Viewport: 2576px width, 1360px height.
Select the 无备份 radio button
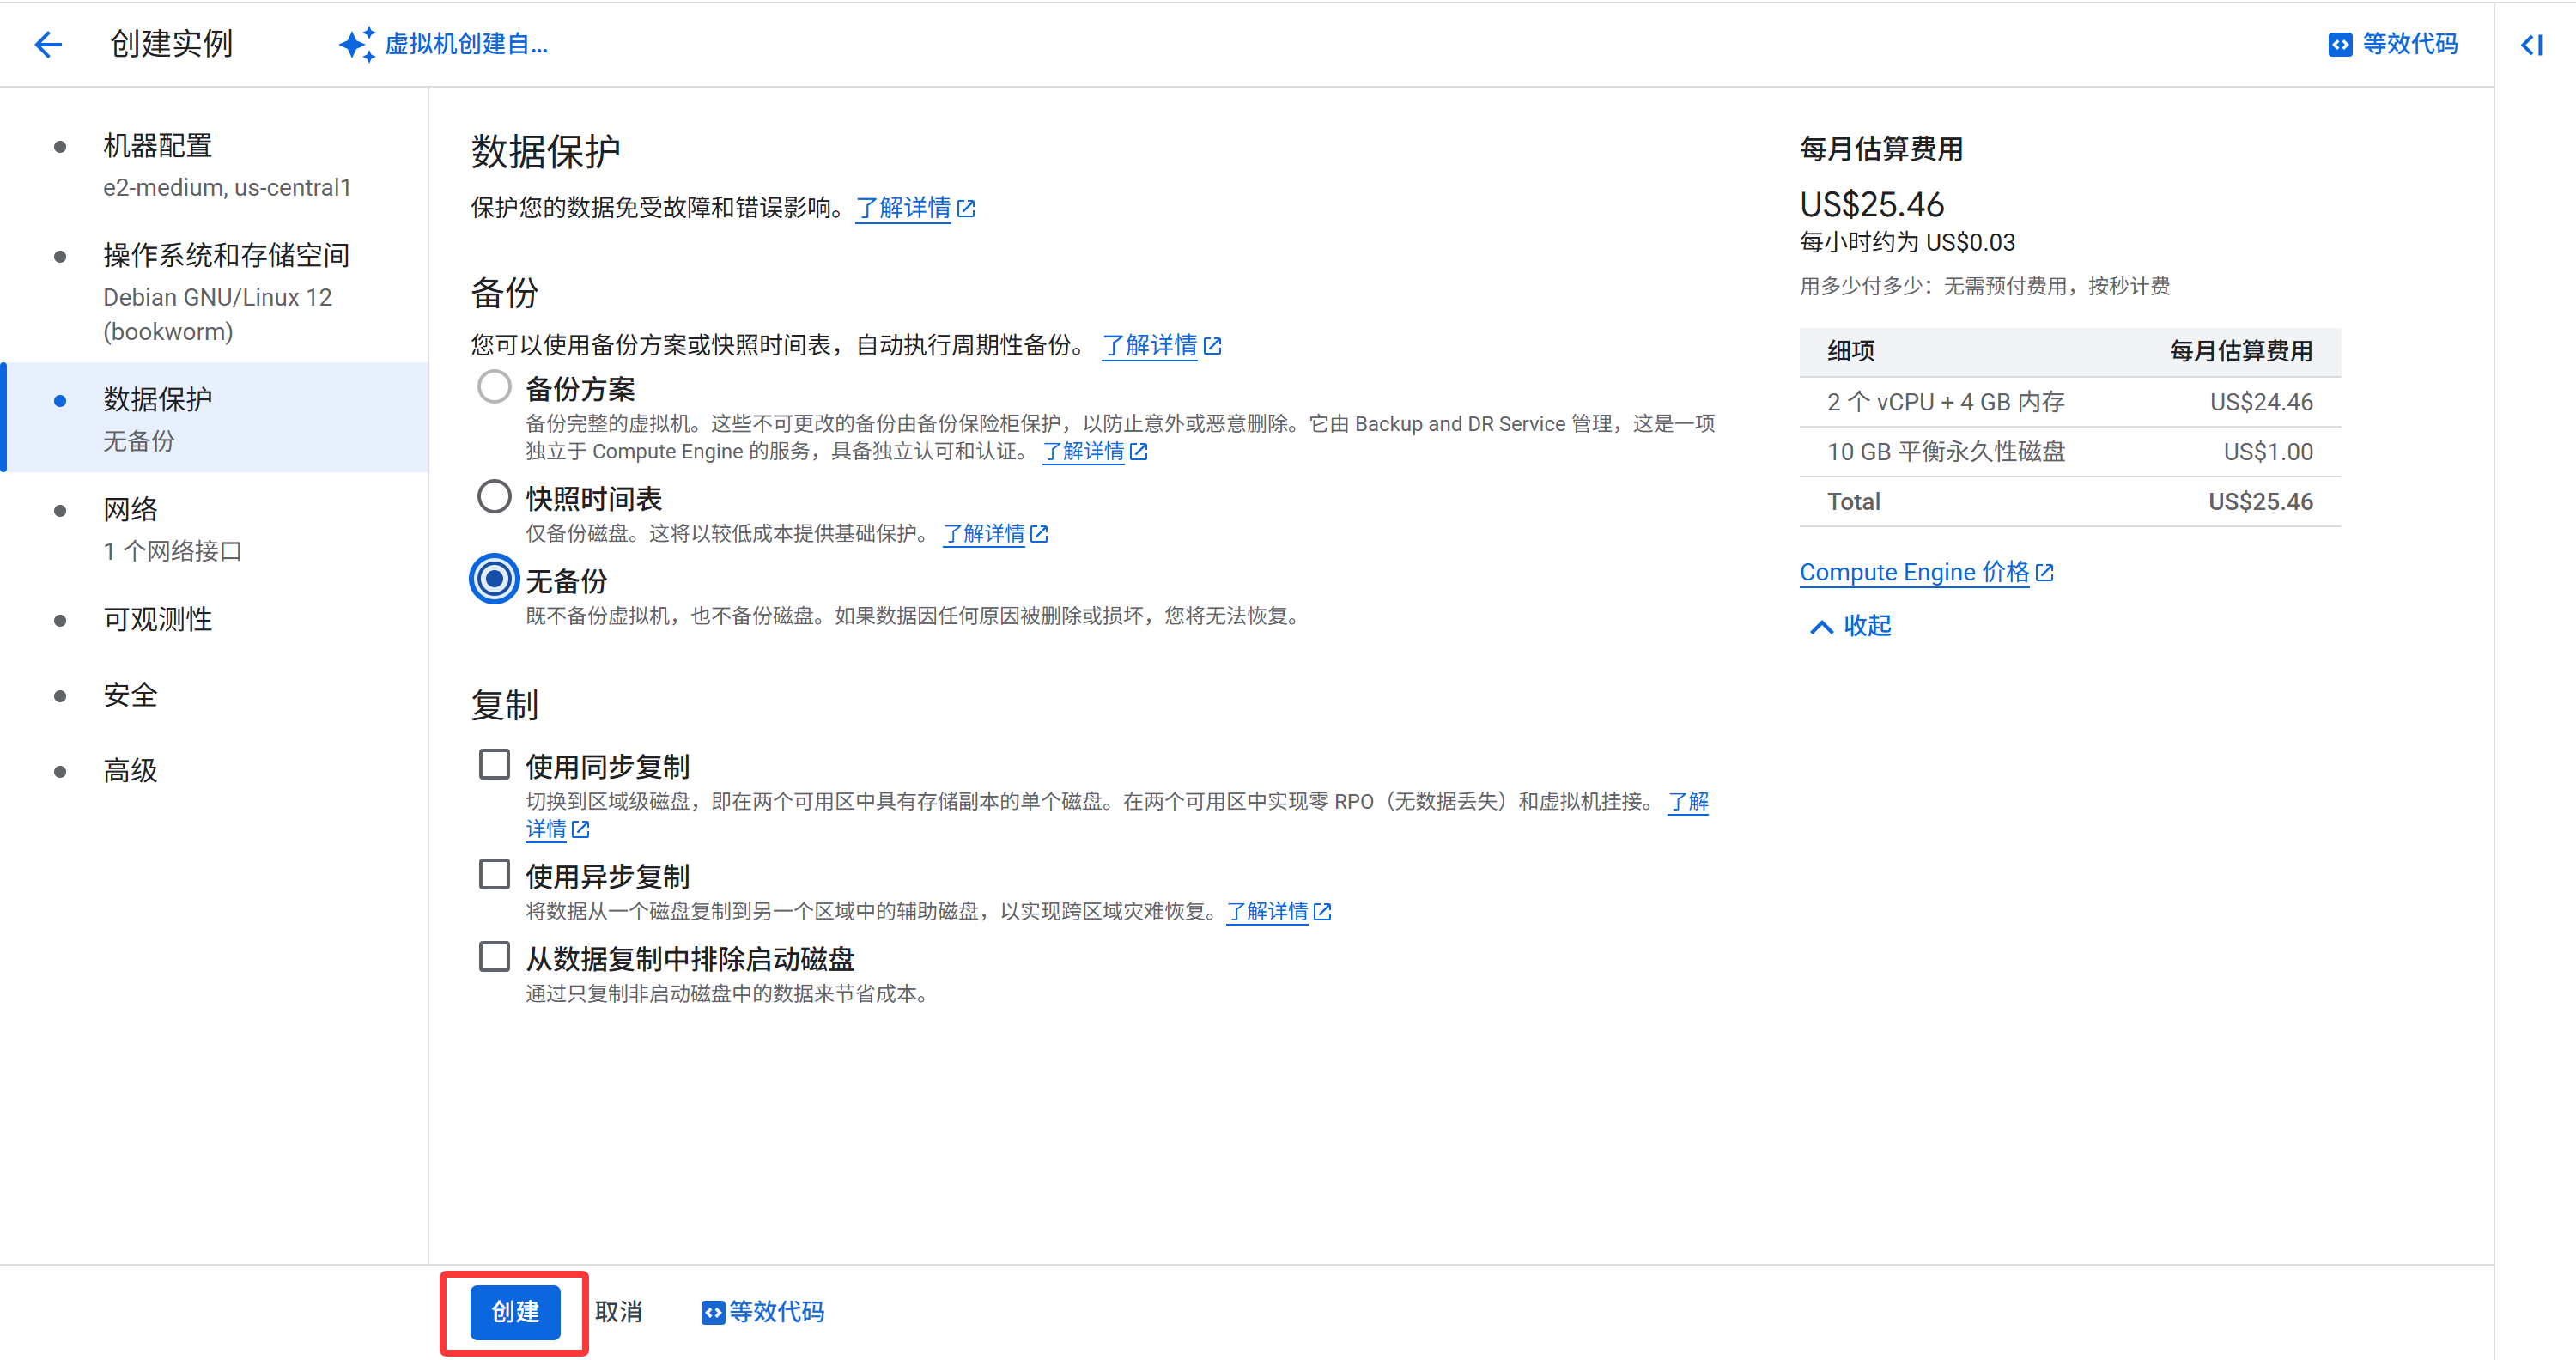494,579
